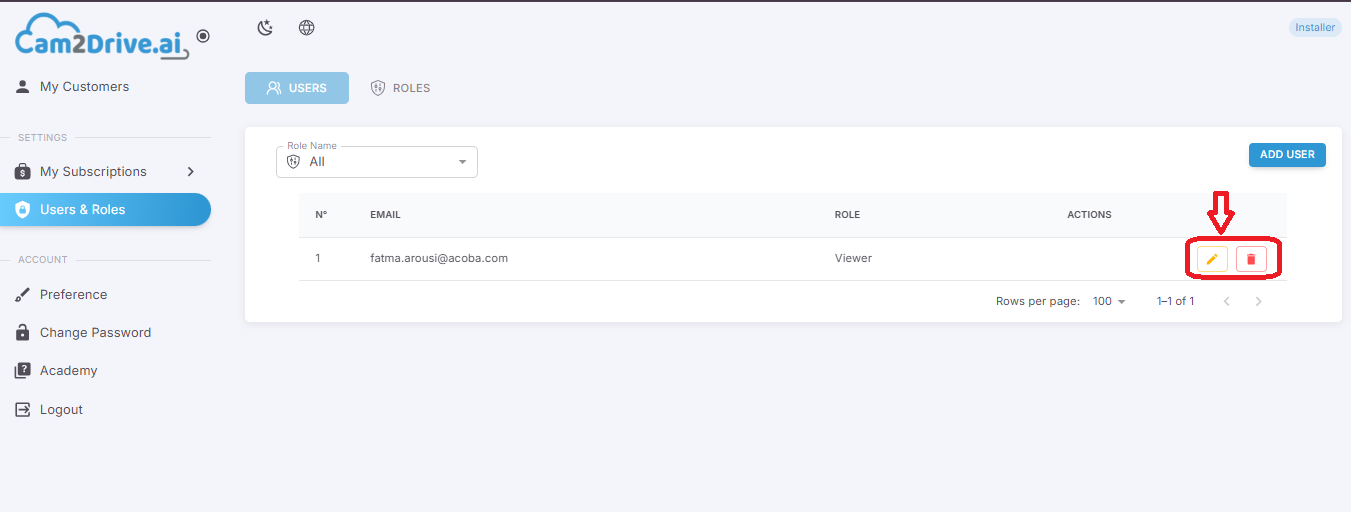Click the Installer badge
The height and width of the screenshot is (512, 1351).
click(1315, 28)
